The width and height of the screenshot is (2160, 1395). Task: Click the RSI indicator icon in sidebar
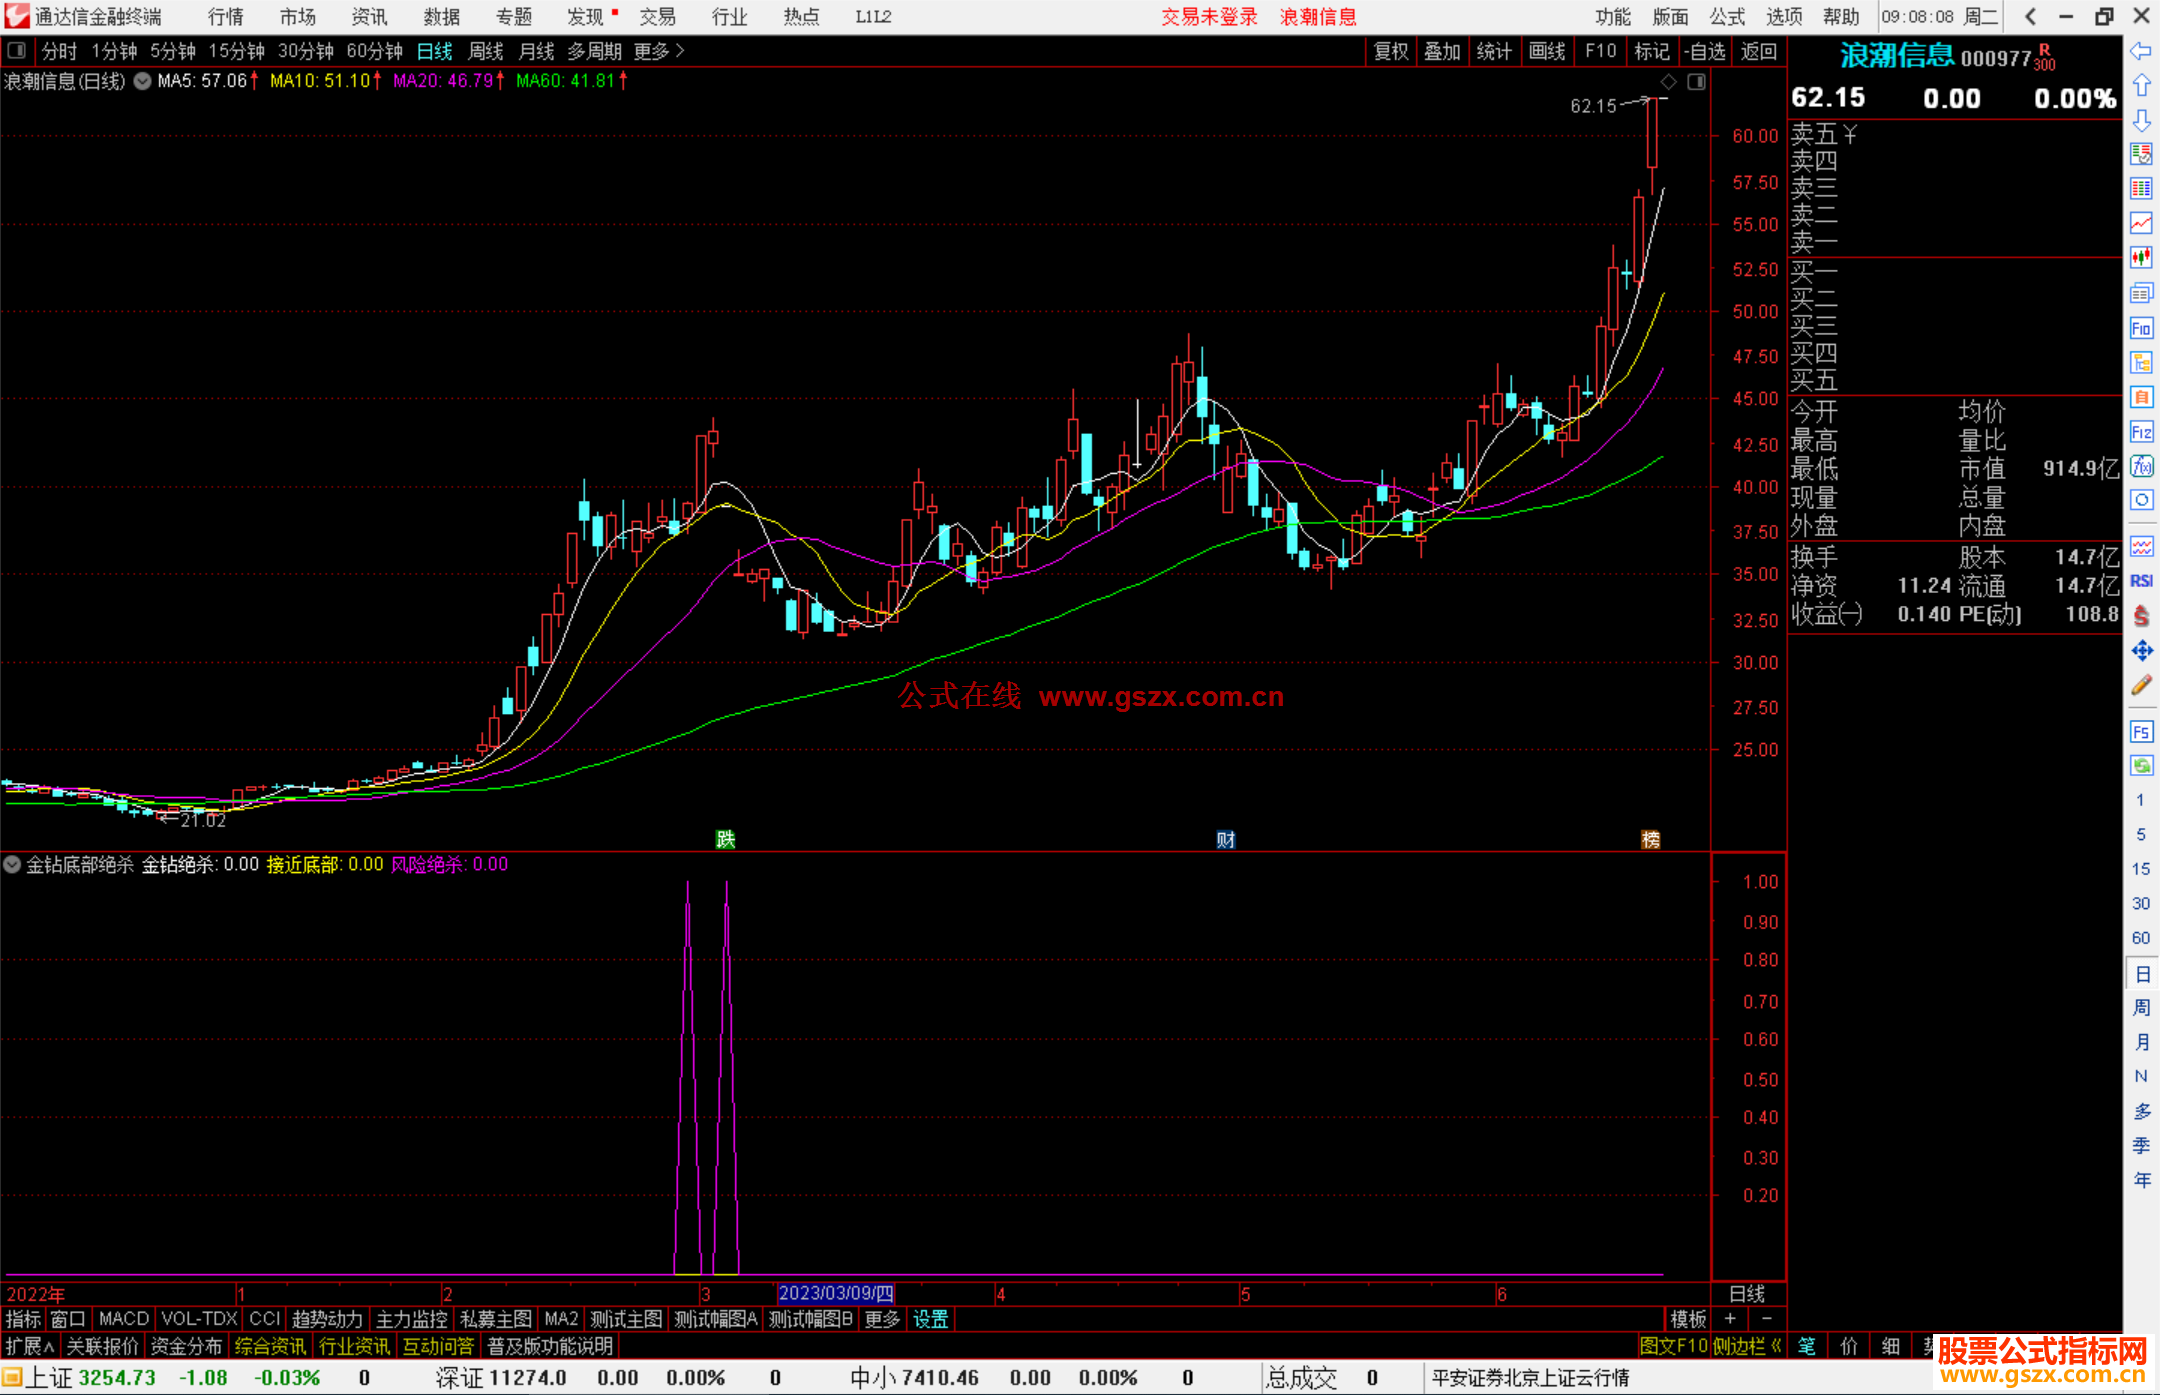point(2141,581)
